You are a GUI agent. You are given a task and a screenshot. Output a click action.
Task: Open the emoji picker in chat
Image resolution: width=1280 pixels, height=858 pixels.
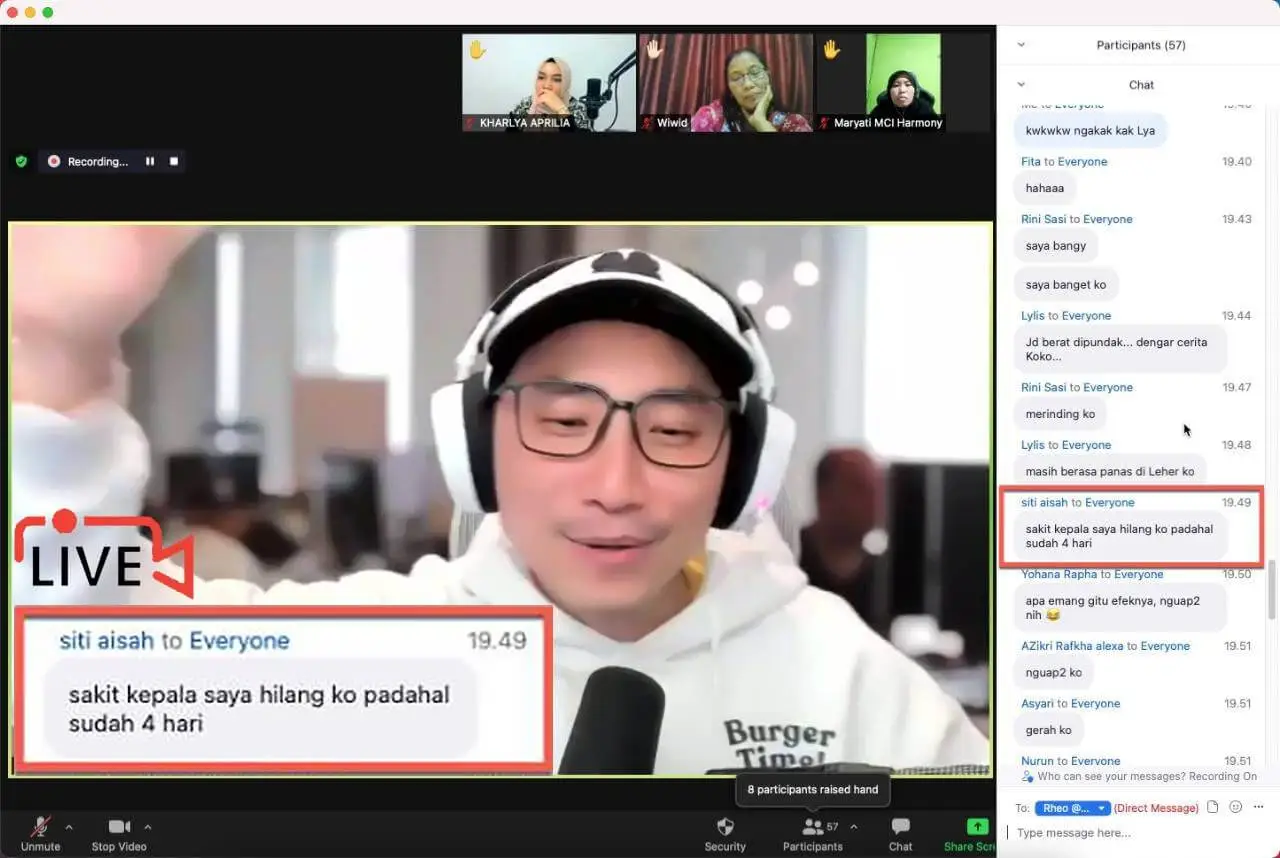[x=1236, y=807]
